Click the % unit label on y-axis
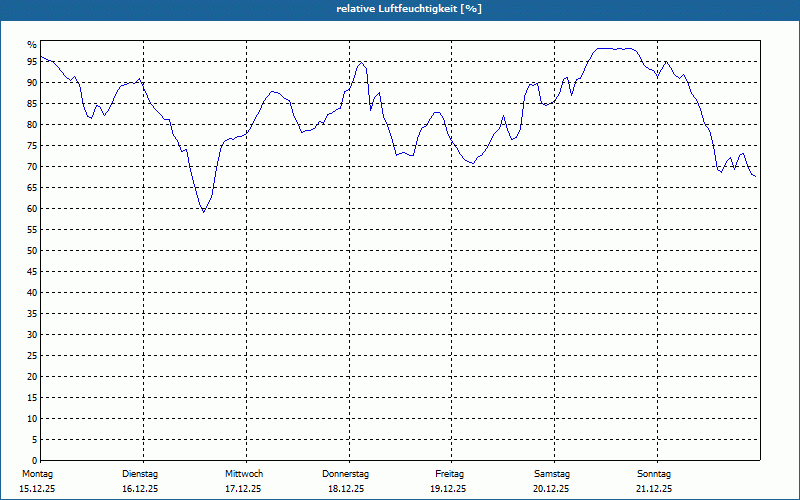Image resolution: width=800 pixels, height=500 pixels. [x=32, y=45]
